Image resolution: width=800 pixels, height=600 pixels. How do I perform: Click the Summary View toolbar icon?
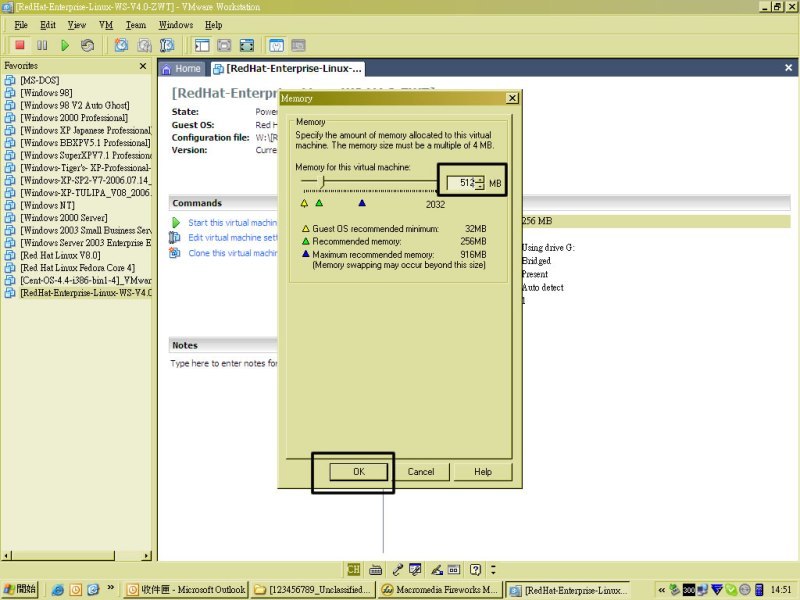click(x=277, y=45)
